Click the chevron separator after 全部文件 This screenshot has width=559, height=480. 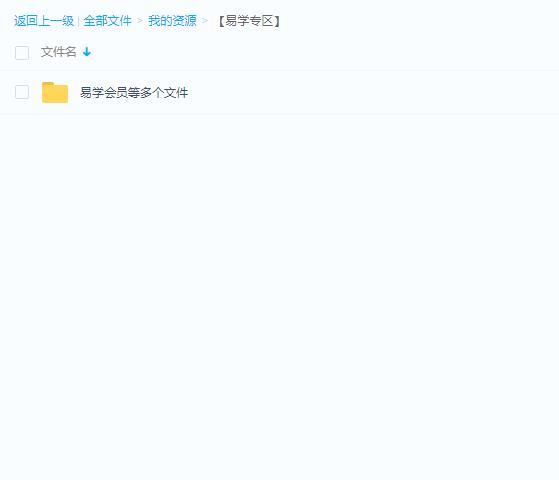coord(140,21)
